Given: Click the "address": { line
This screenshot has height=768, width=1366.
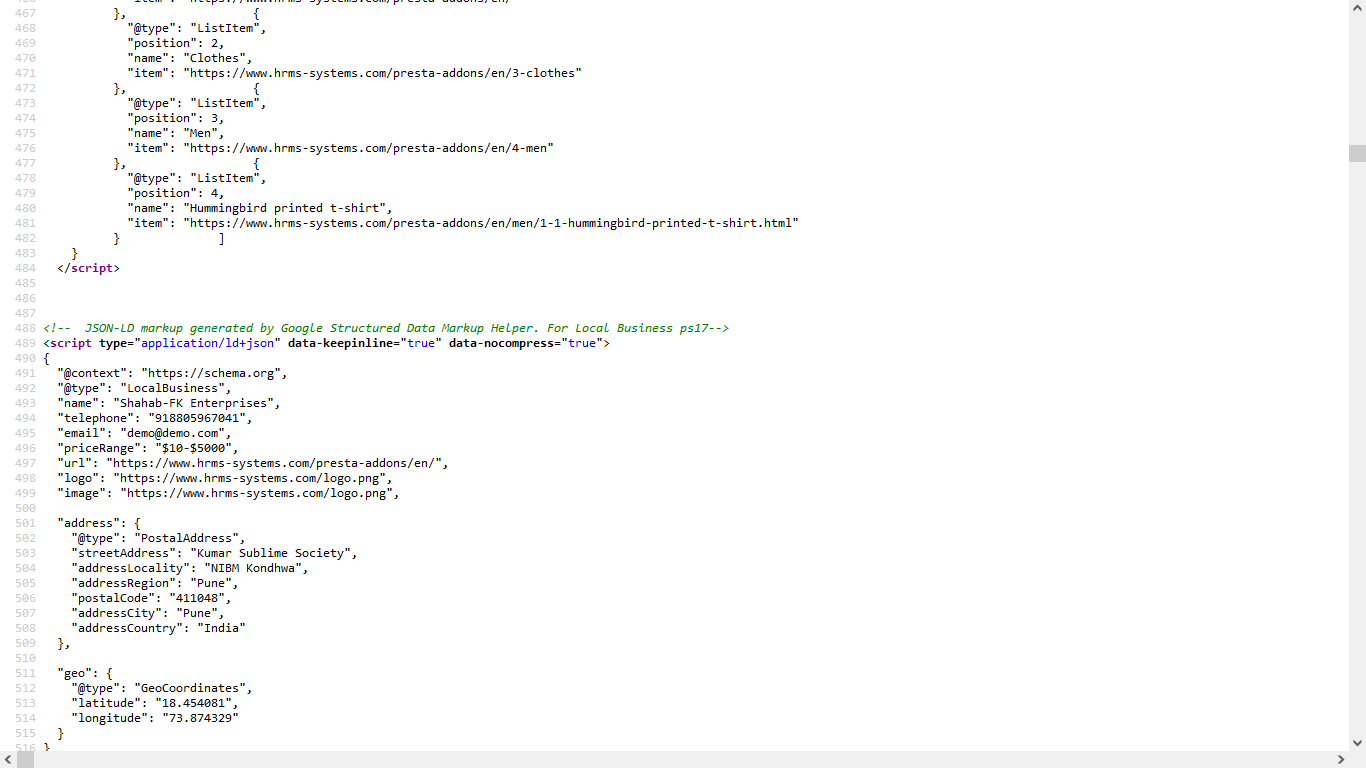Looking at the screenshot, I should (99, 523).
